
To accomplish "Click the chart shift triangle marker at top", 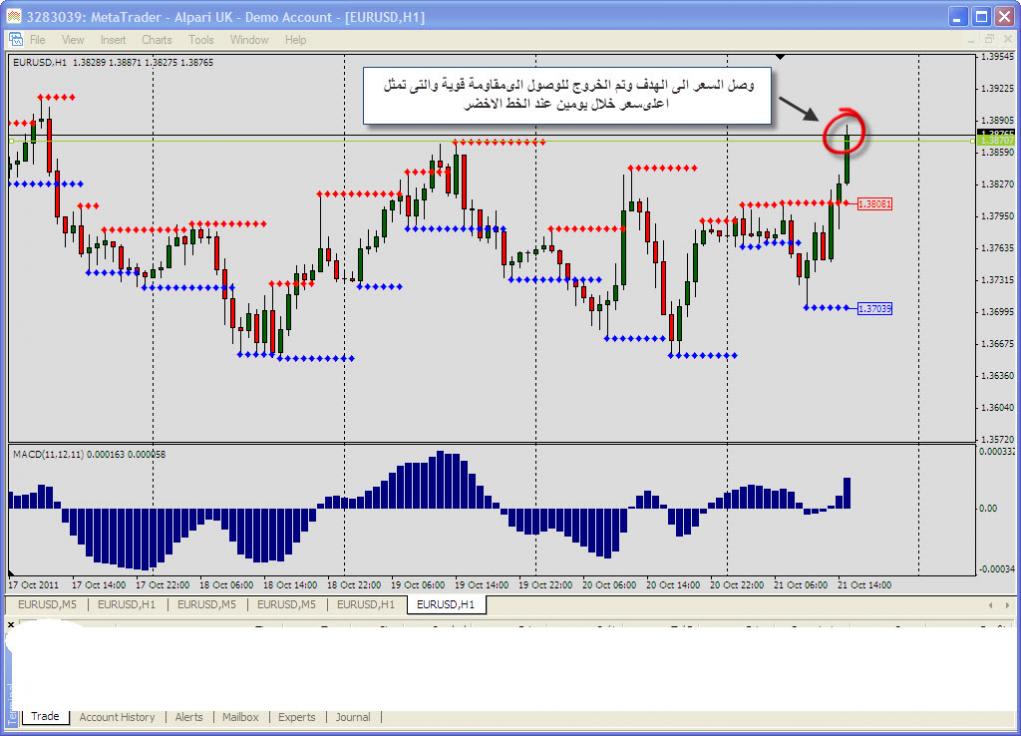I will tap(780, 57).
